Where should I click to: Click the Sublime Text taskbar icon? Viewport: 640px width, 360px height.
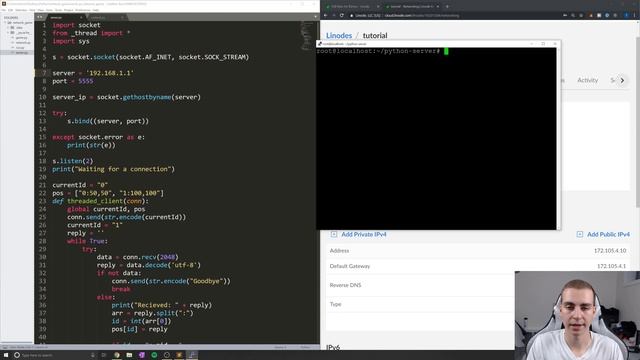pyautogui.click(x=179, y=355)
